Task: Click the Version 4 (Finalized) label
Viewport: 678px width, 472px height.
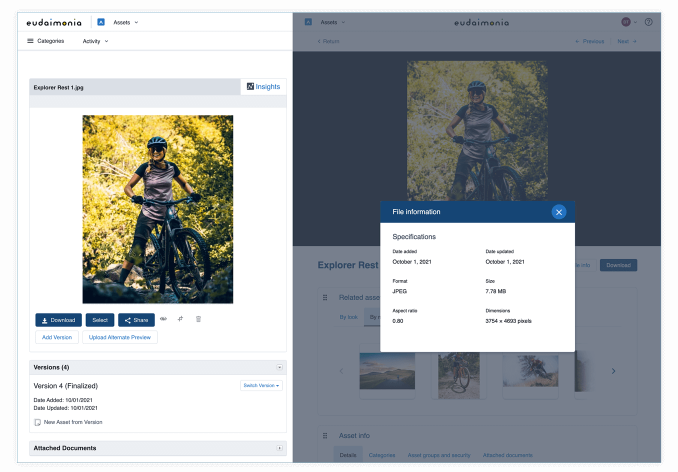Action: 66,386
